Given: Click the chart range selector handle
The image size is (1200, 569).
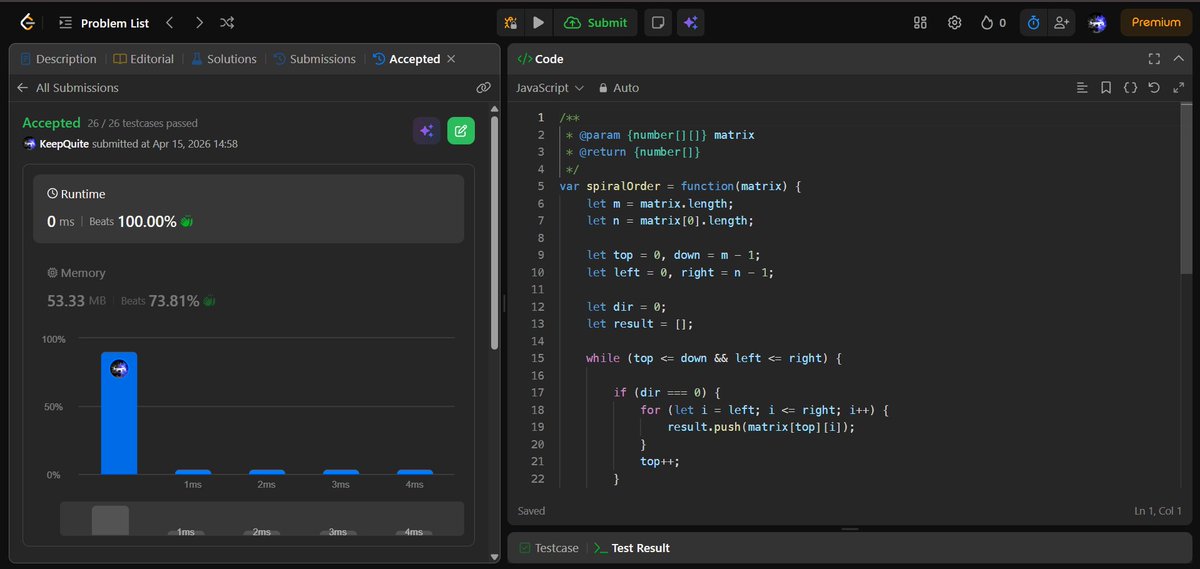Looking at the screenshot, I should click(x=110, y=520).
